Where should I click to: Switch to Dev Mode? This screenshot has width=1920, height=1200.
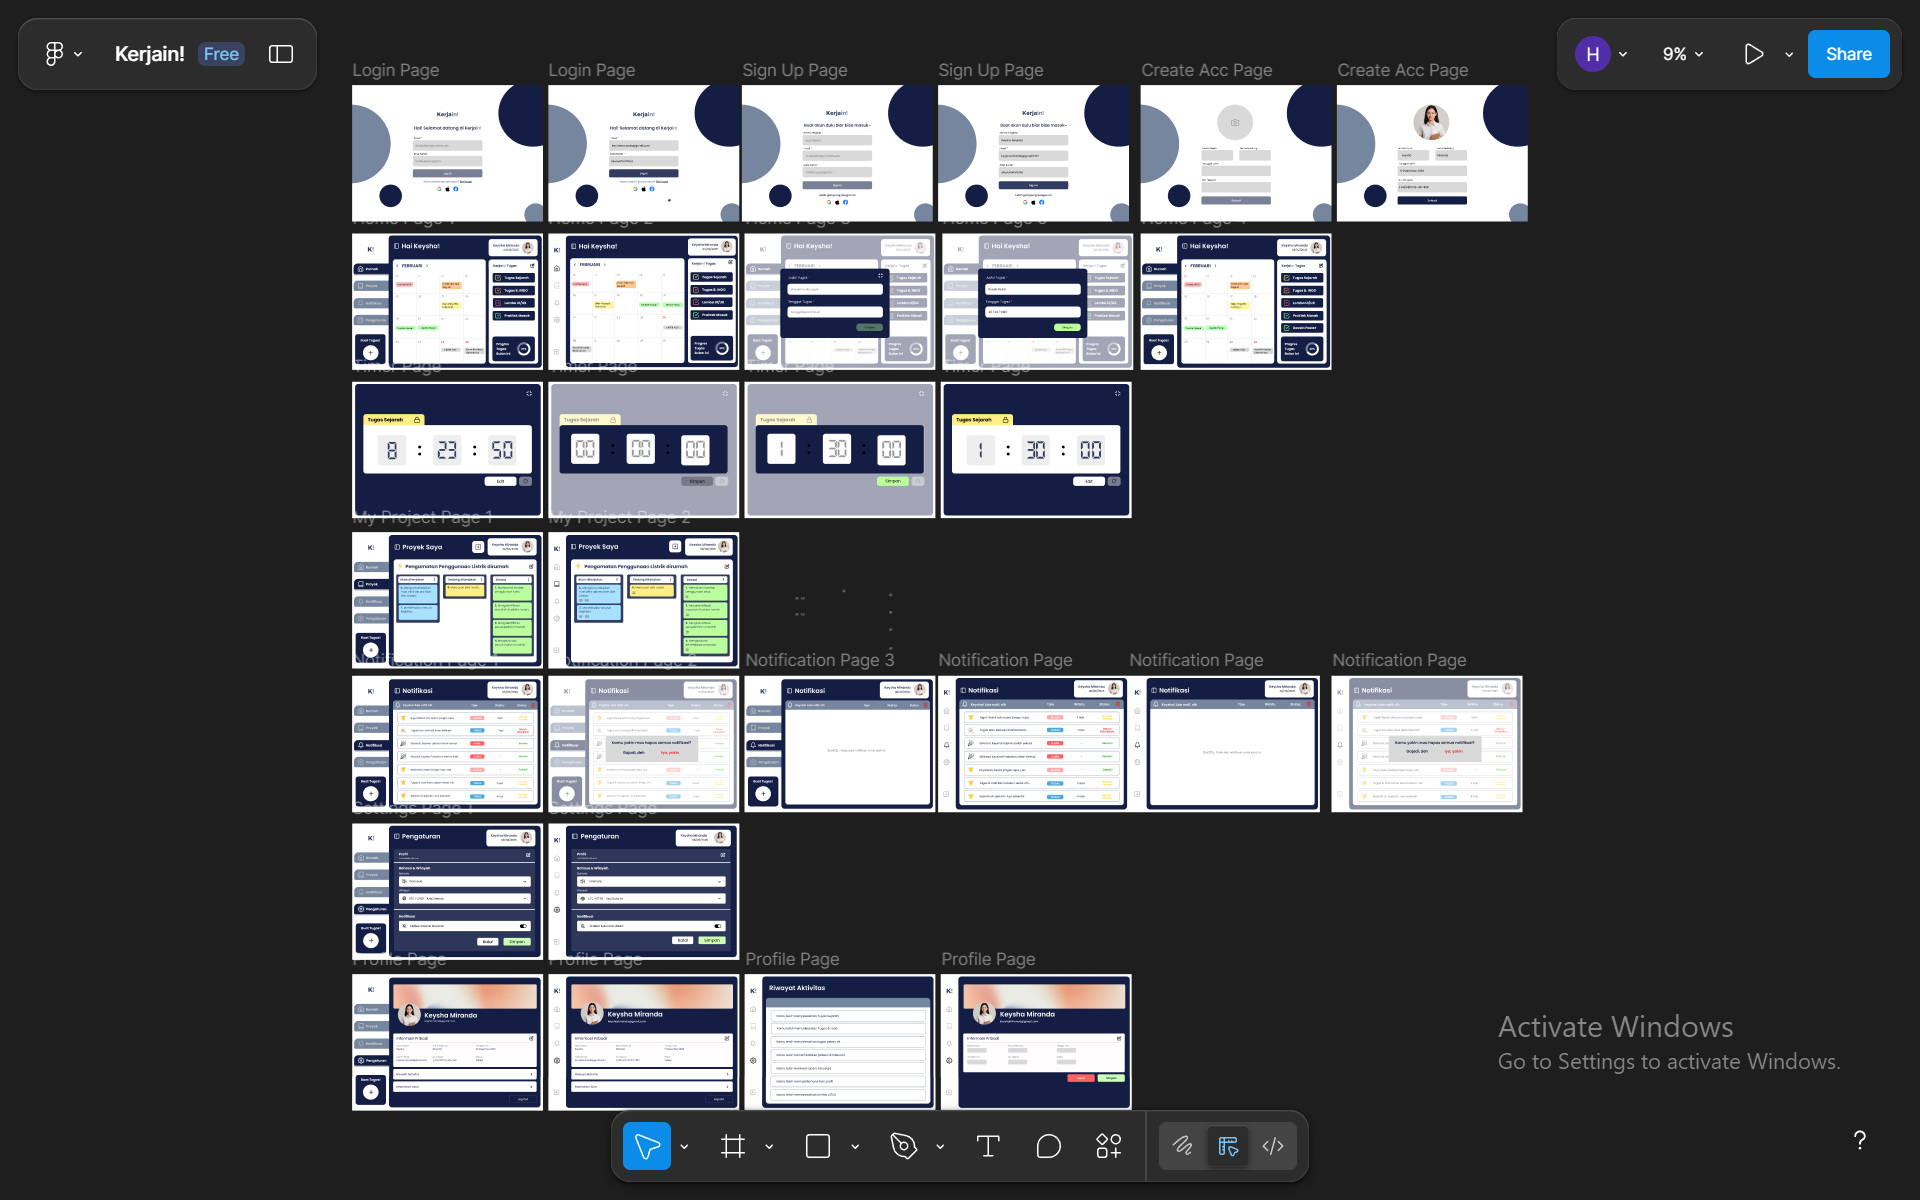pyautogui.click(x=1273, y=1146)
